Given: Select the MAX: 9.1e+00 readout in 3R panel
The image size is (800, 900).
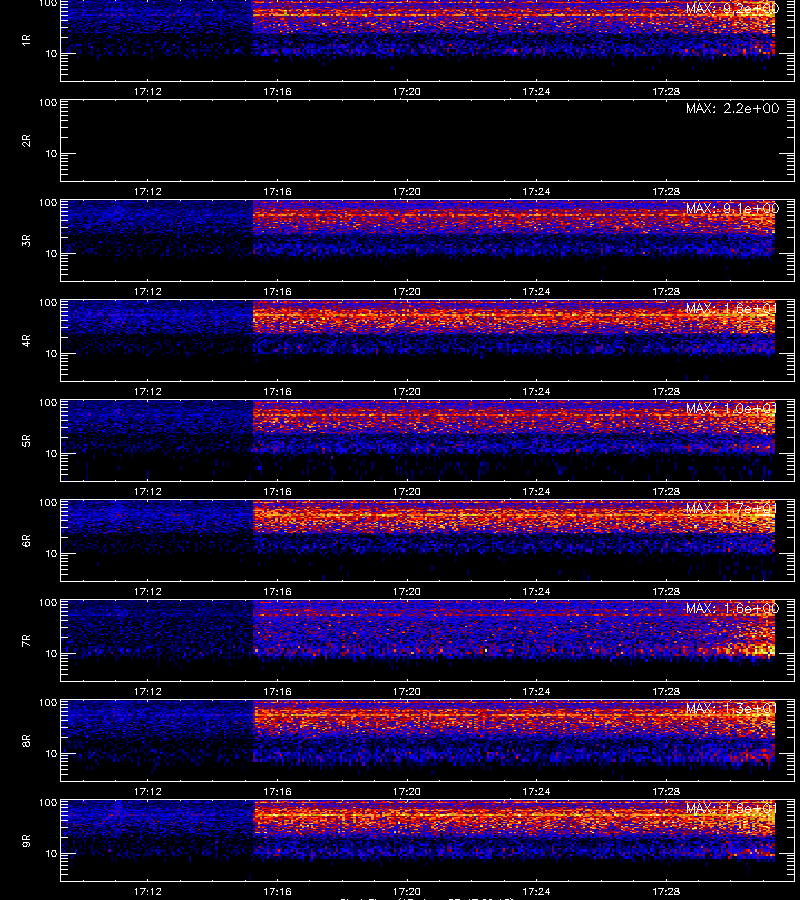Looking at the screenshot, I should click(732, 208).
